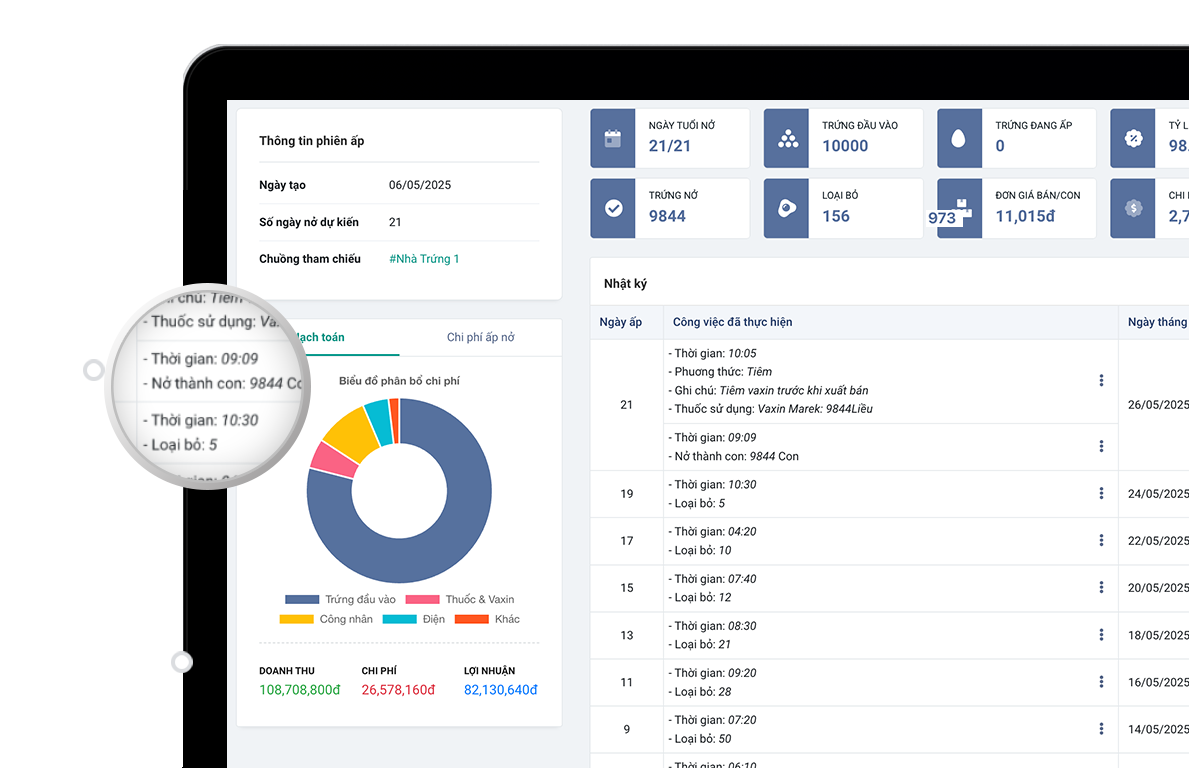Image resolution: width=1189 pixels, height=768 pixels.
Task: Click the Chi phí amount 26,578,160đ
Action: (x=398, y=690)
